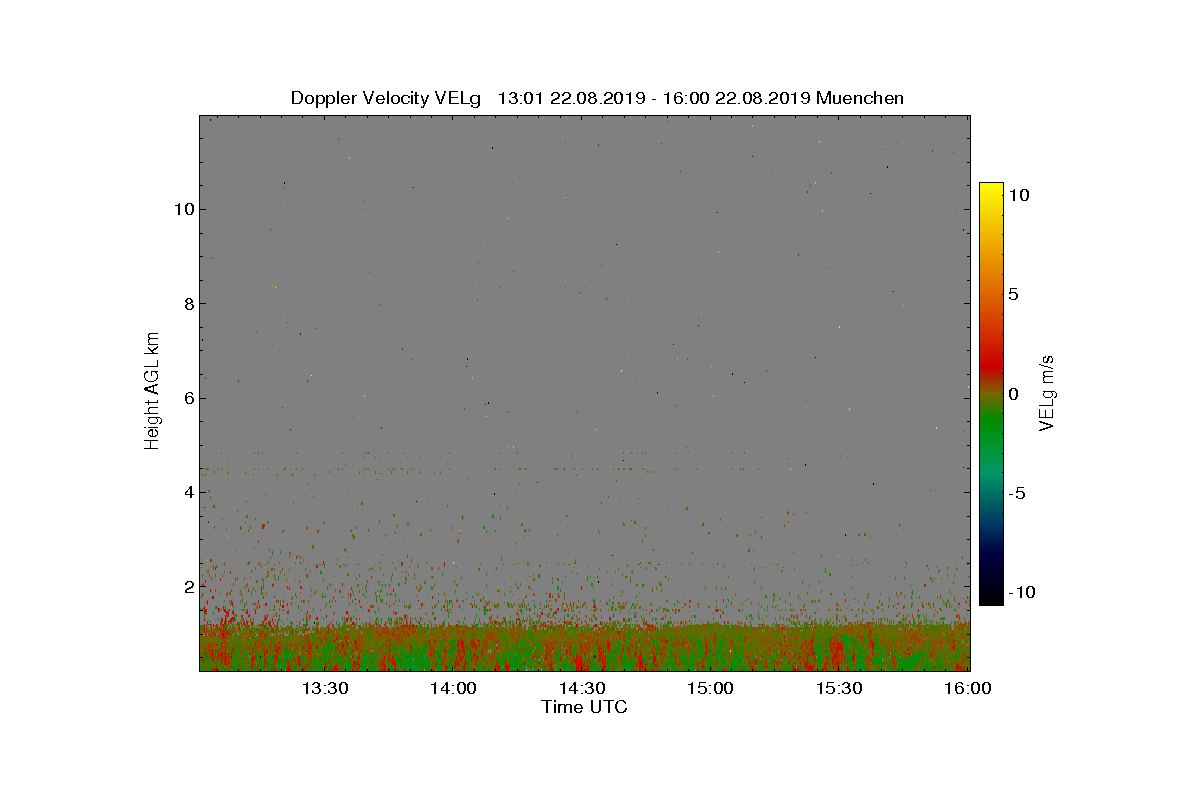Click the colorbar value 10 label

(1018, 196)
